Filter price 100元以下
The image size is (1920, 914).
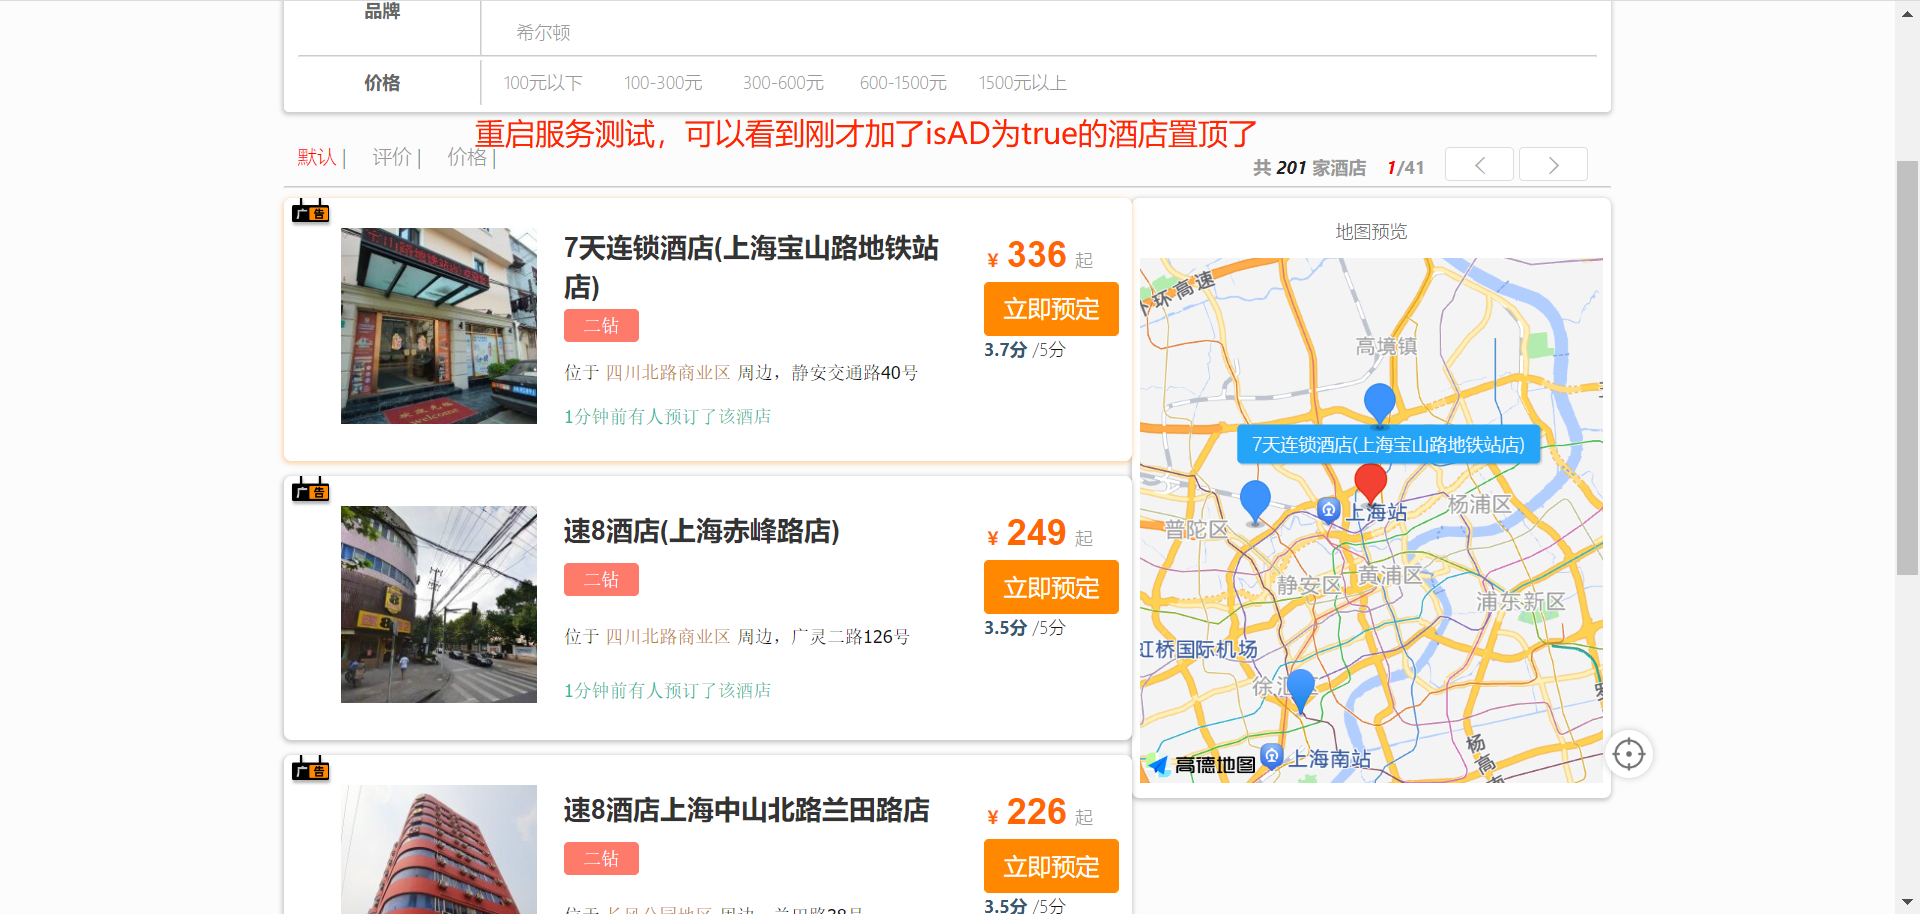[543, 83]
